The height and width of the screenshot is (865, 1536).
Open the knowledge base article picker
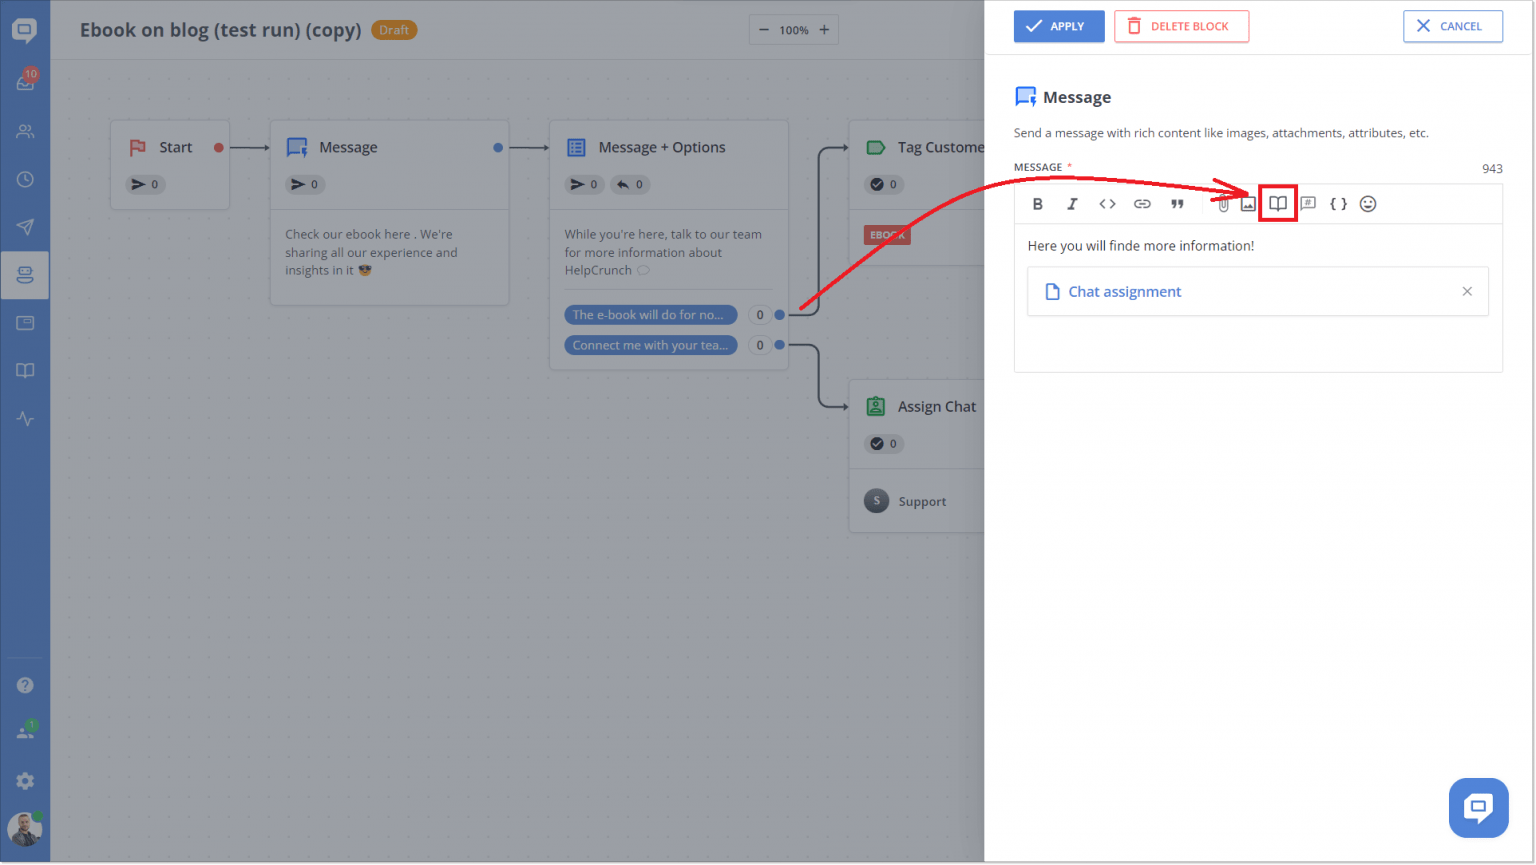[x=1277, y=203]
